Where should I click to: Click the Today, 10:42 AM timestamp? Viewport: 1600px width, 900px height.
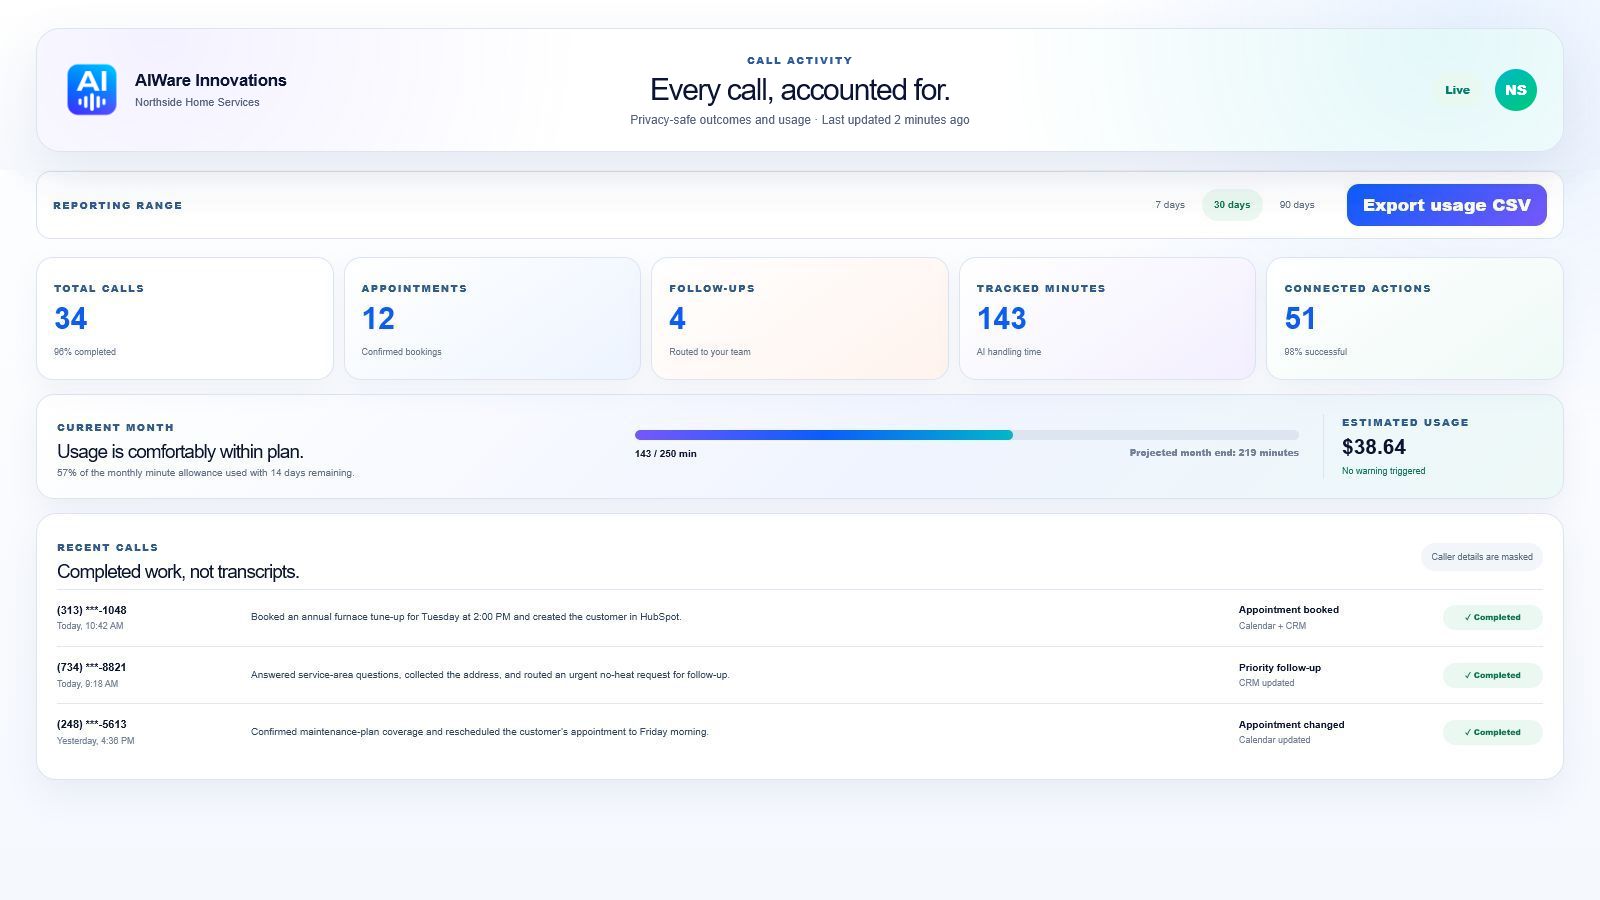tap(90, 626)
